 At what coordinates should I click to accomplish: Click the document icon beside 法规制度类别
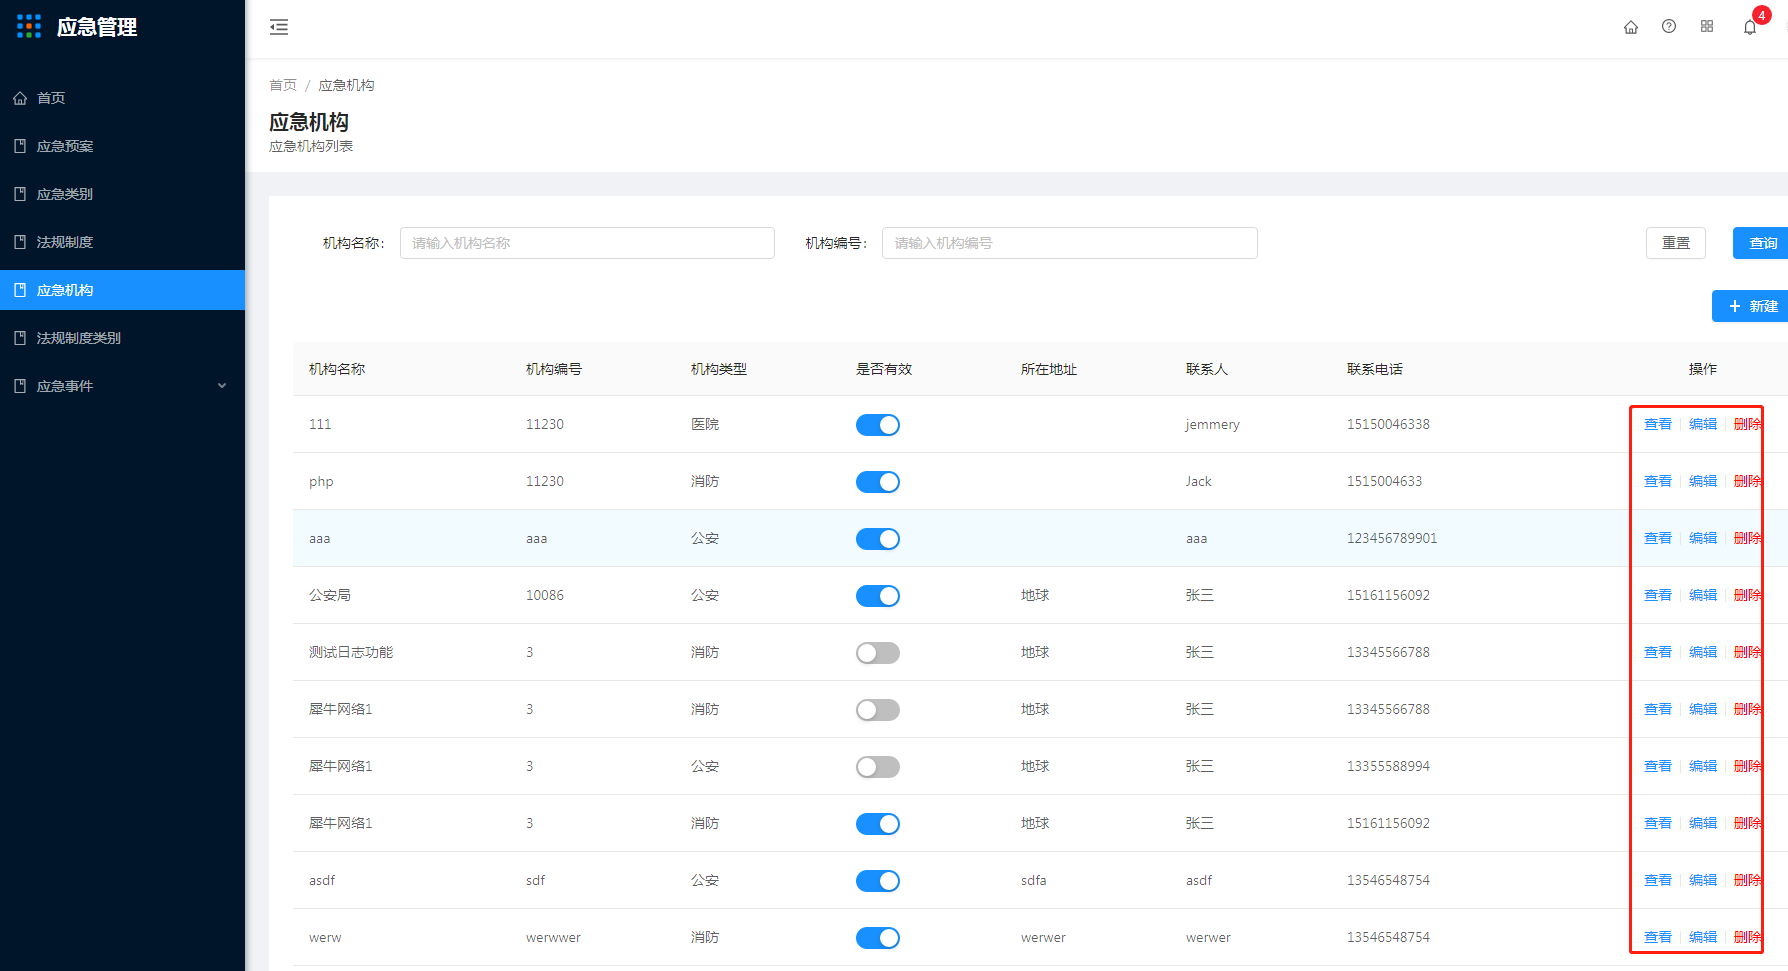click(x=20, y=338)
